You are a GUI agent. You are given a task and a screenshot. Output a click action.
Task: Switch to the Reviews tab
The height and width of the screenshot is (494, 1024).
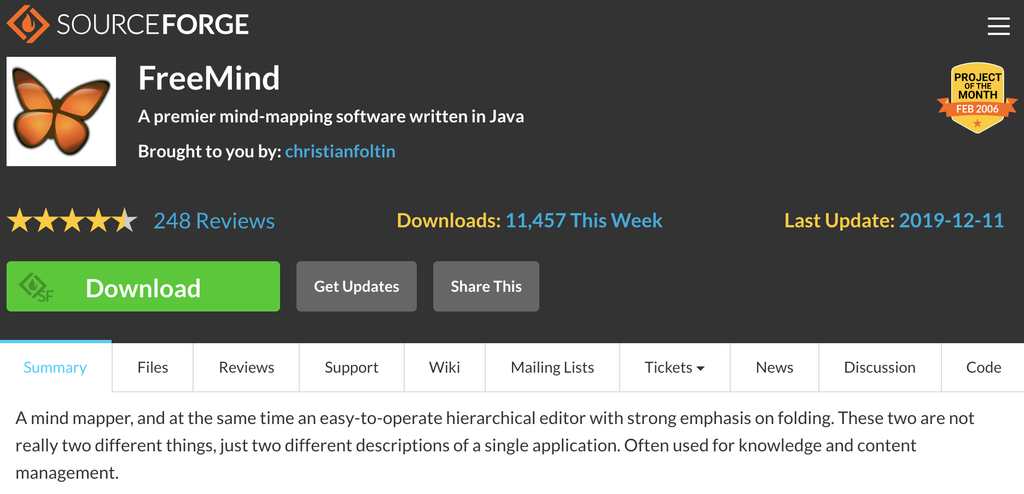point(246,368)
